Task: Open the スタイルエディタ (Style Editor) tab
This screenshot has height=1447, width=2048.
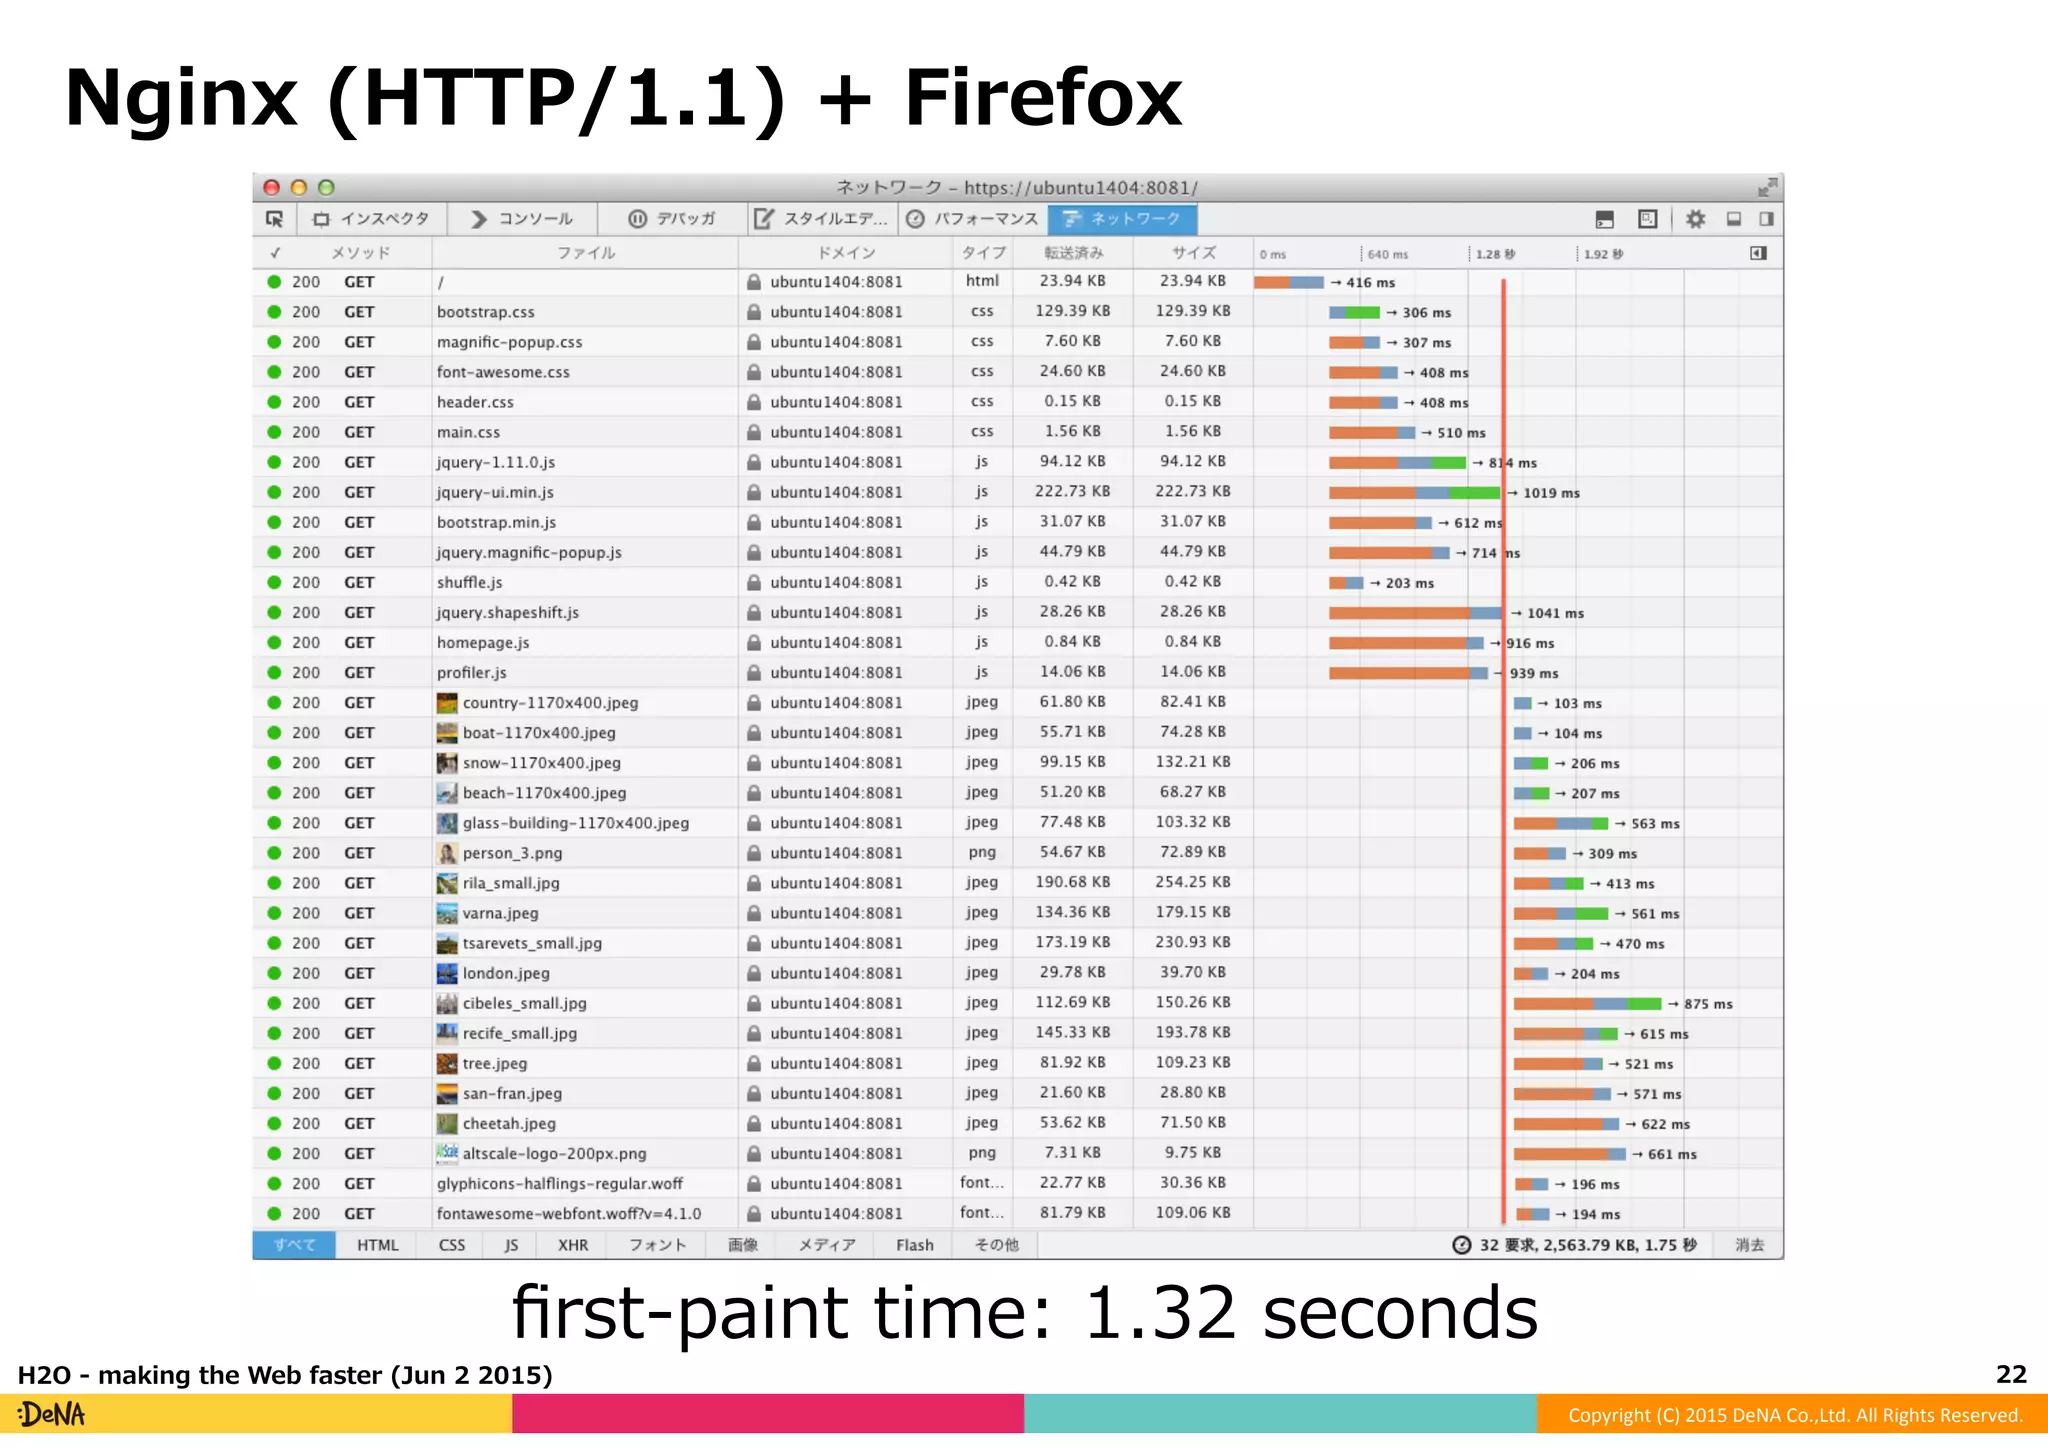Action: pos(822,219)
